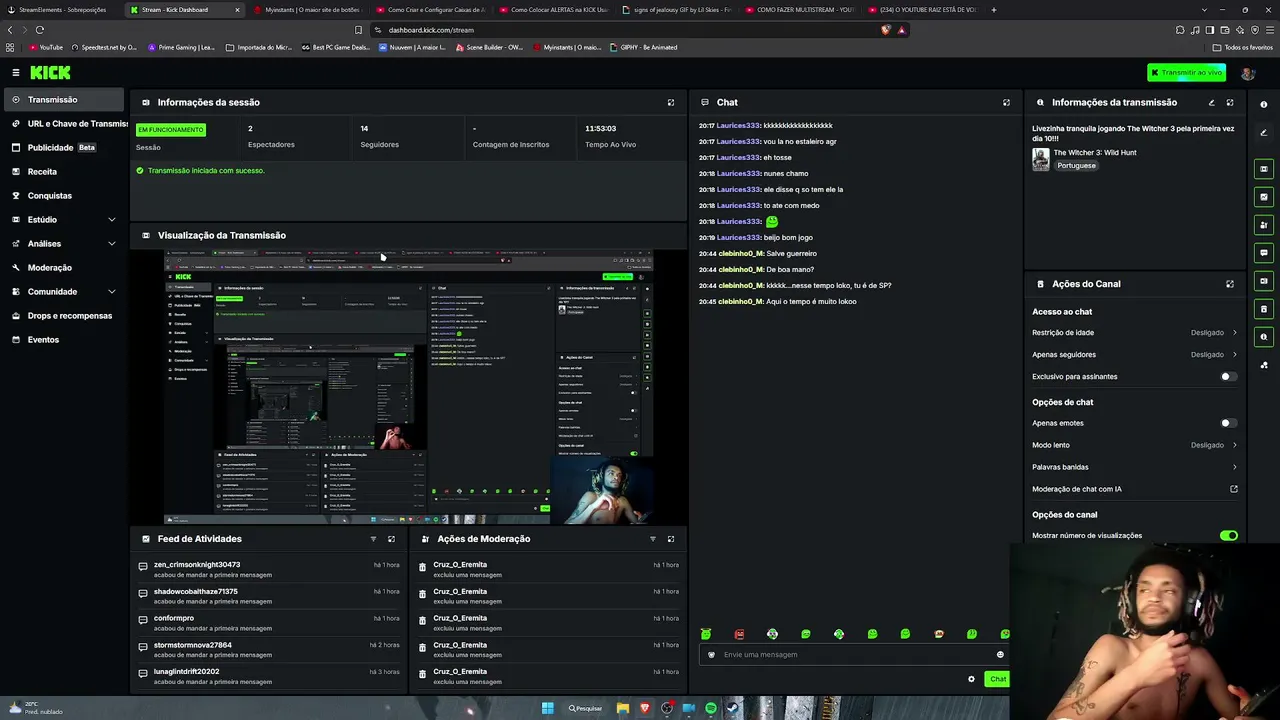Screen dimensions: 1280x720
Task: Disable Mostrar número de visualizações
Action: (x=1228, y=536)
